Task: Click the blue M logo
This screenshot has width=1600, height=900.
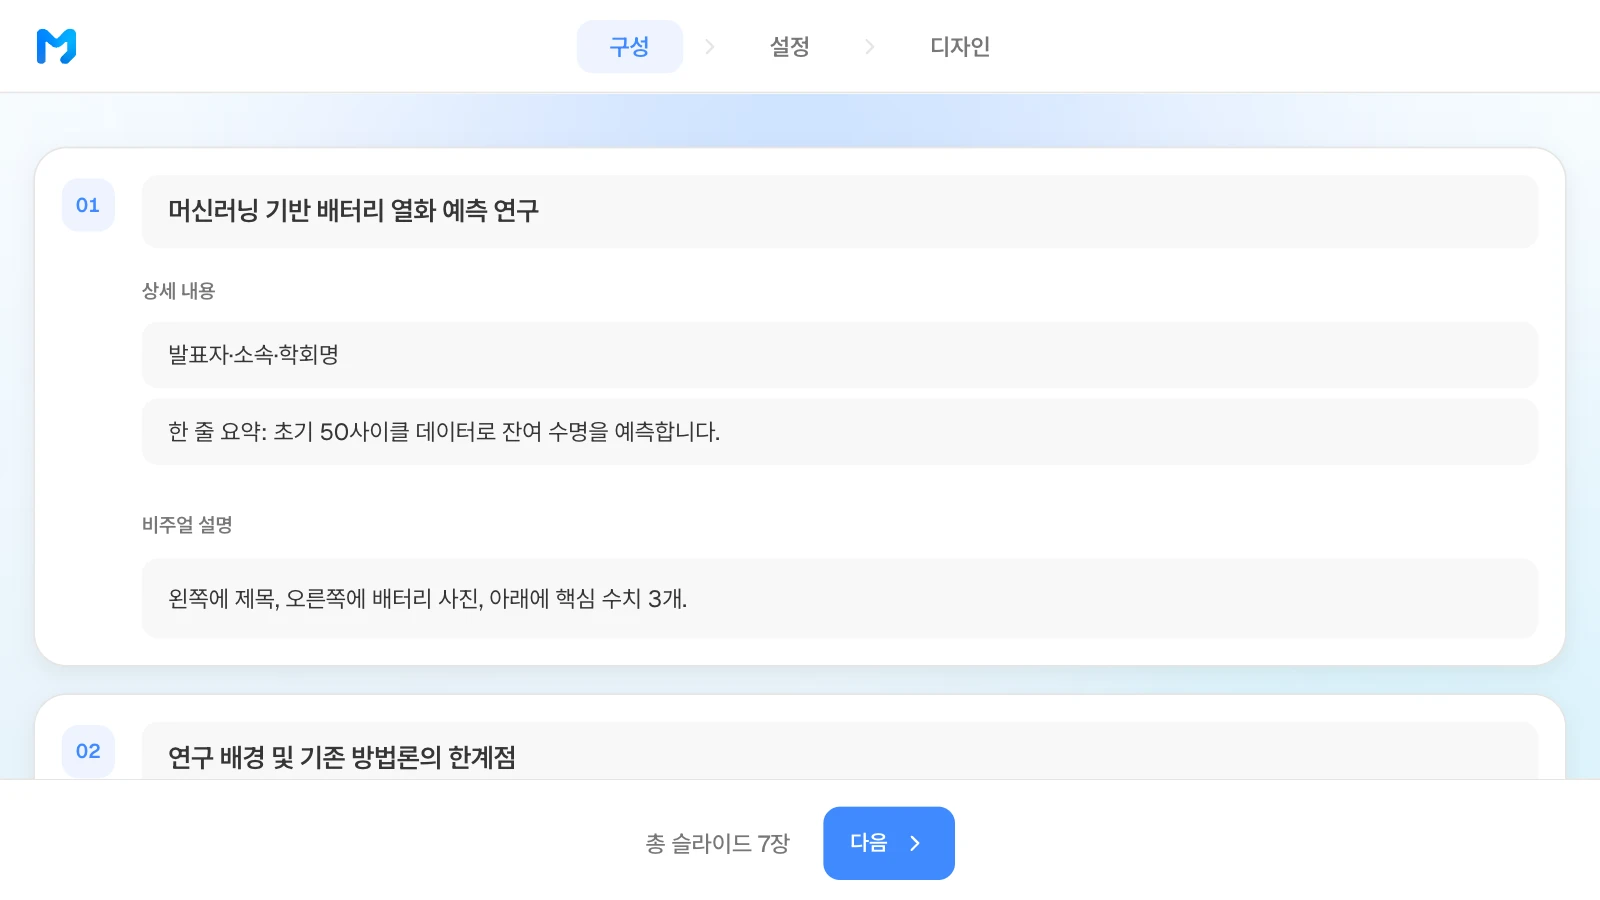Action: [56, 46]
